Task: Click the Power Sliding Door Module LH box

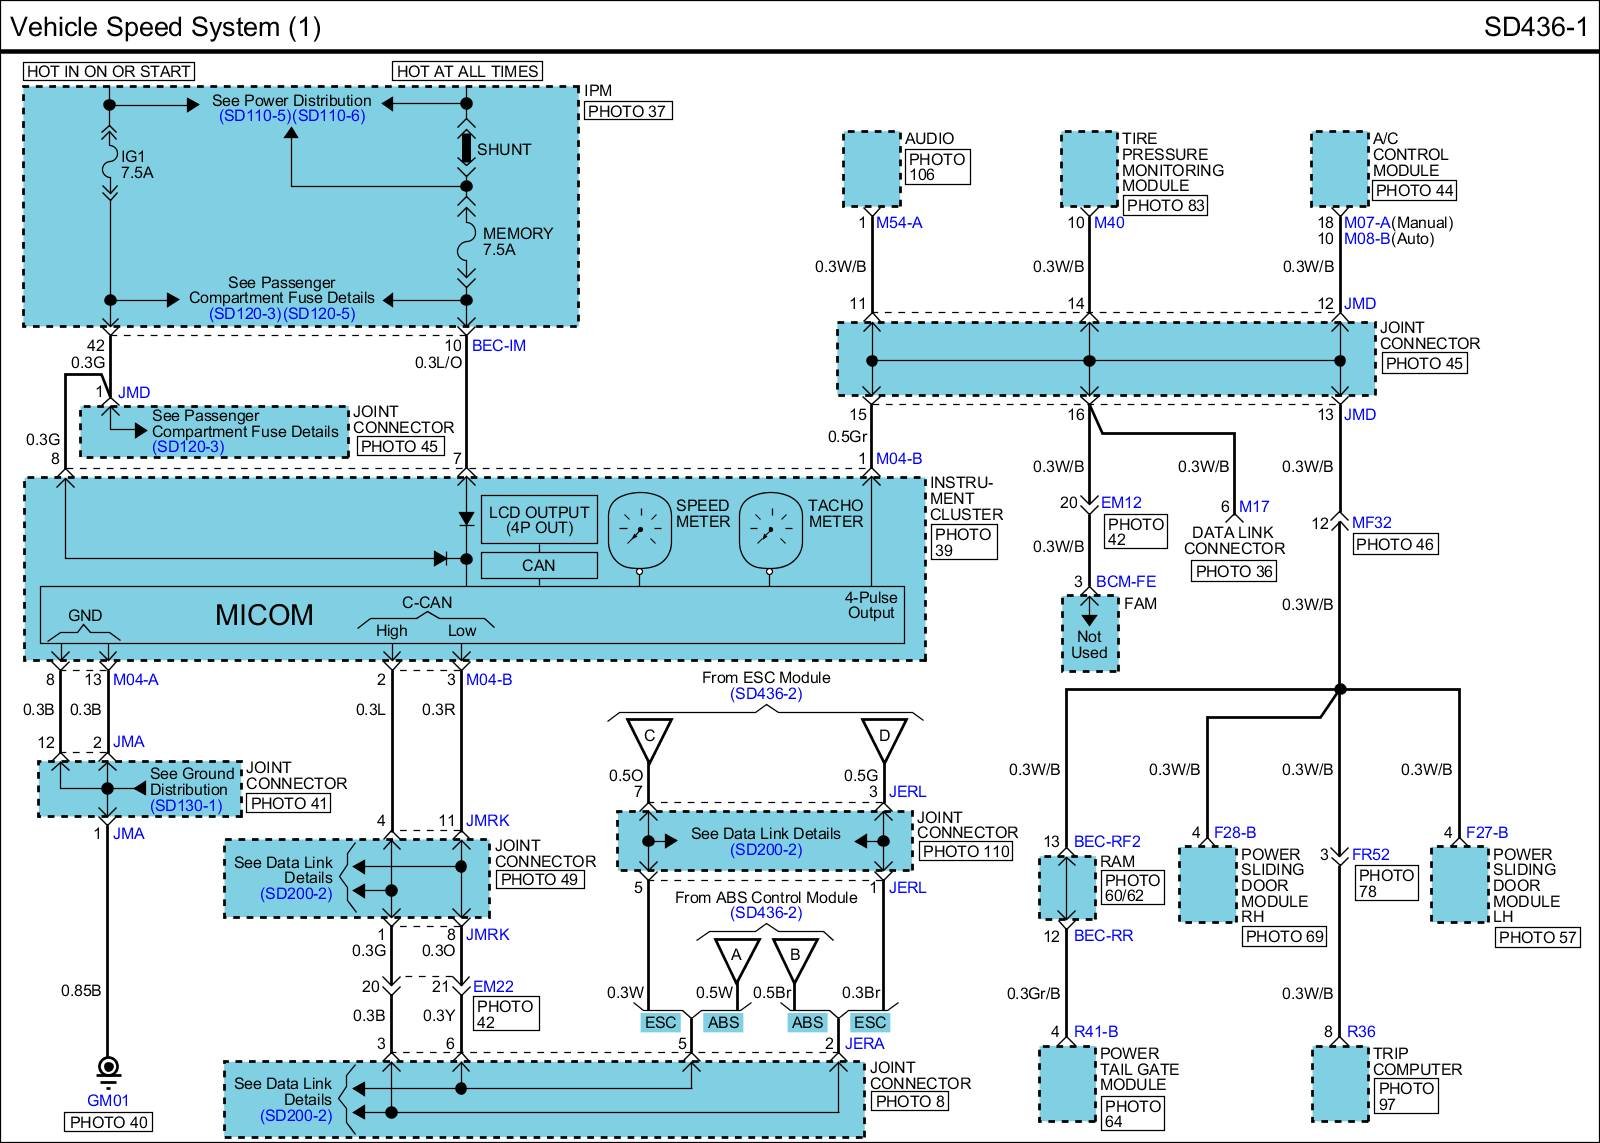Action: [1460, 885]
